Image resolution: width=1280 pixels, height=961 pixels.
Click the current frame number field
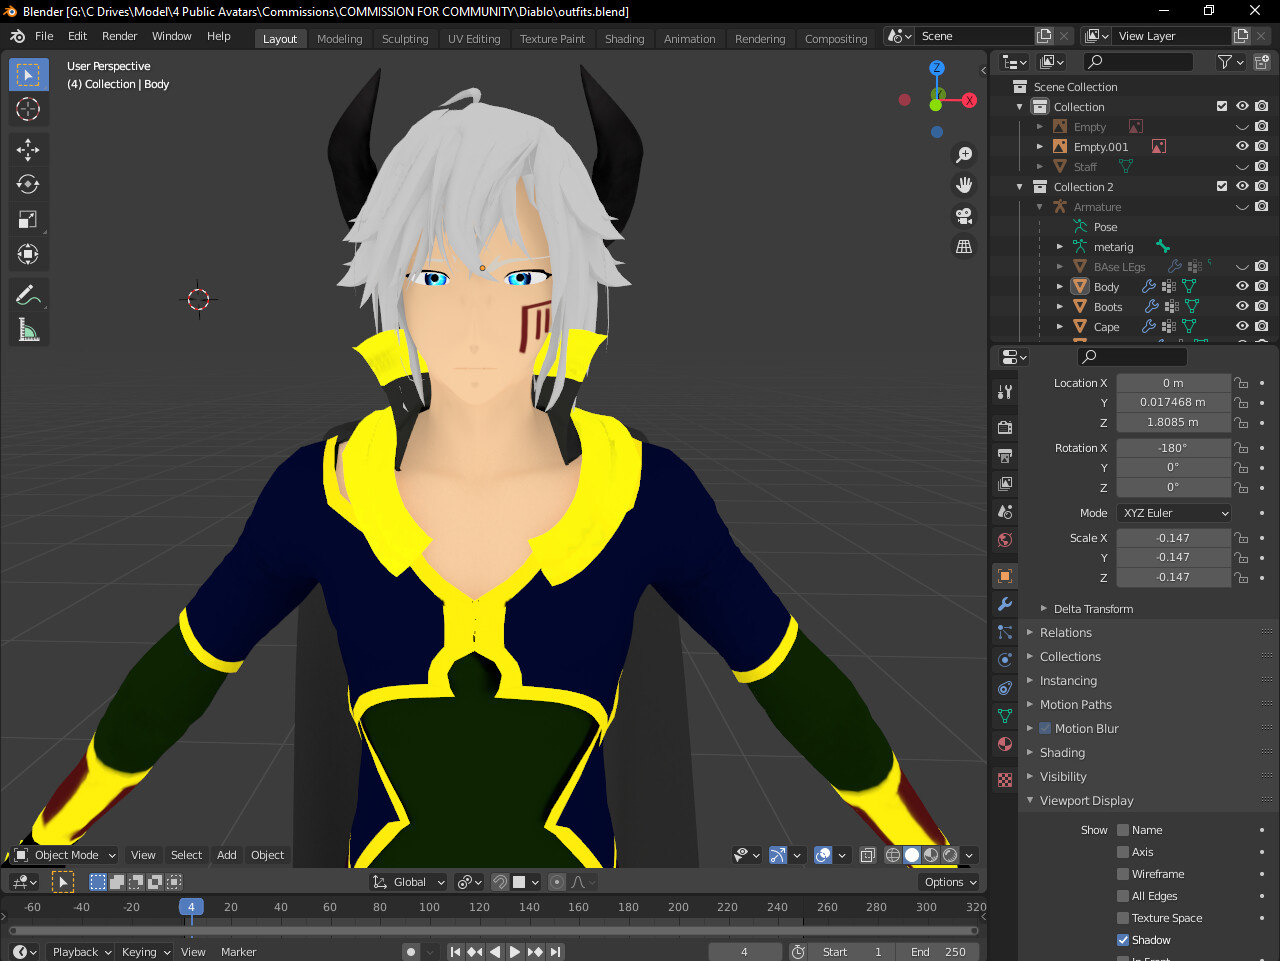744,951
